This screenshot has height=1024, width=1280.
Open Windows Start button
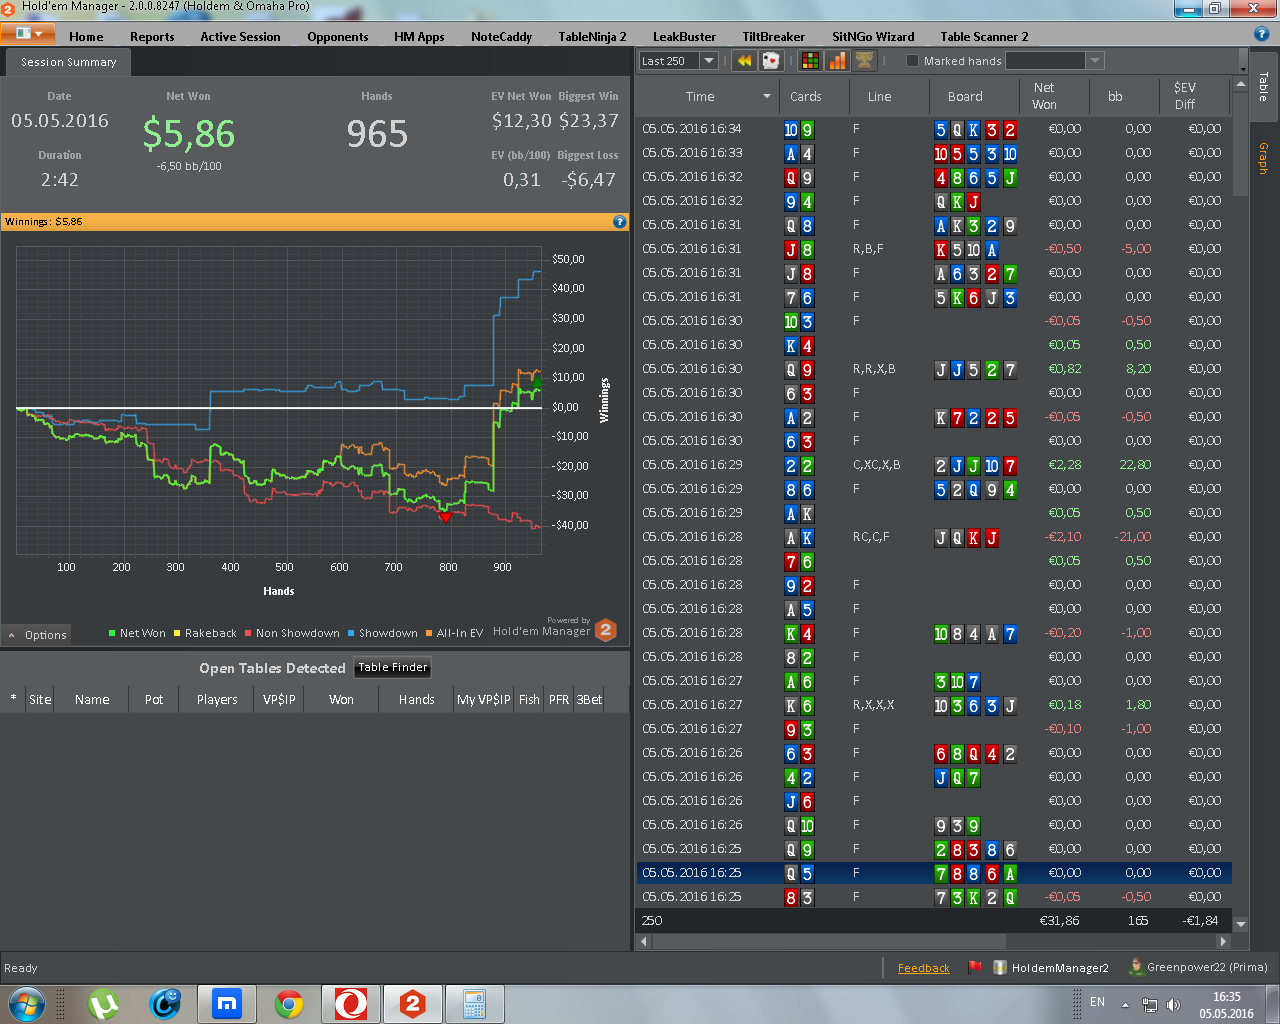(x=26, y=1004)
